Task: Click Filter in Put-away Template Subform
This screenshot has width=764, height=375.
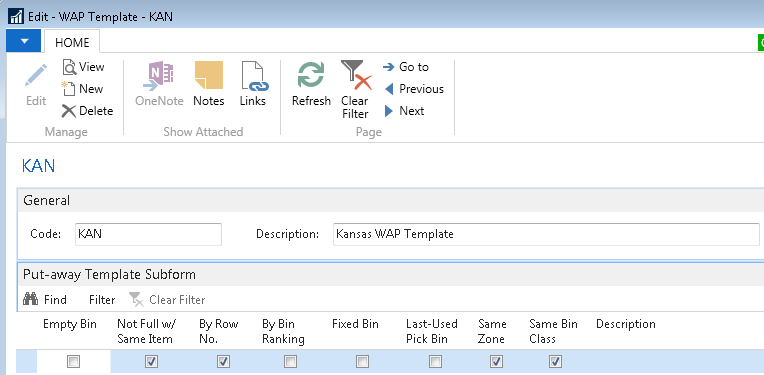Action: point(102,300)
